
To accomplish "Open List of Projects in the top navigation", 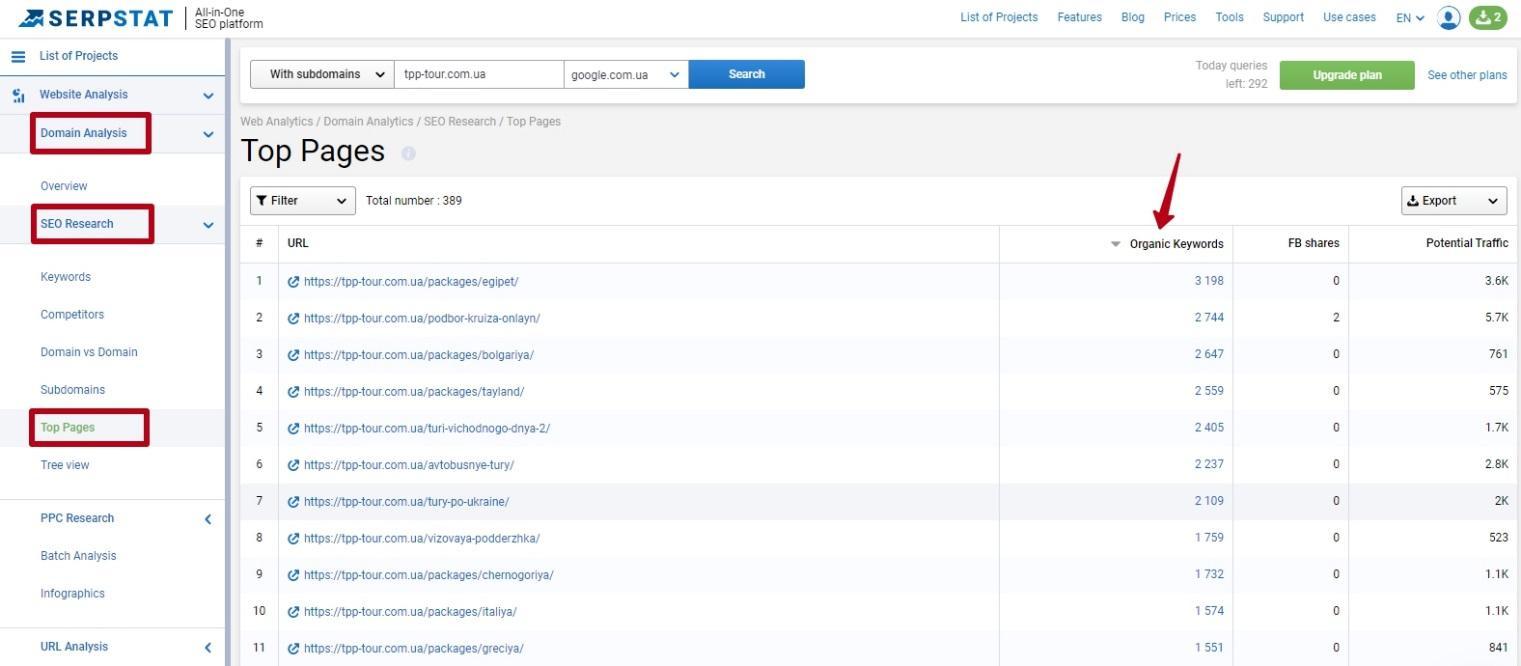I will tap(999, 17).
